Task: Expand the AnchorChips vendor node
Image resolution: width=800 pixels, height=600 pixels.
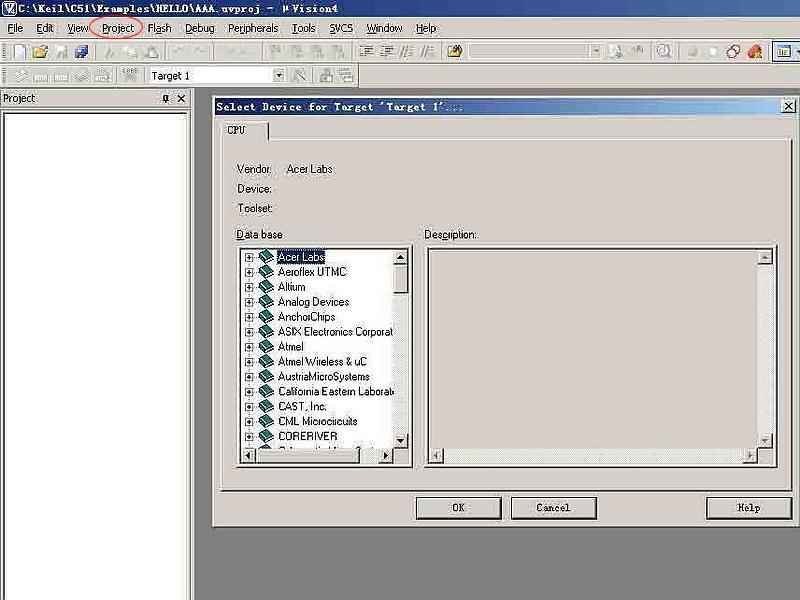Action: (x=249, y=317)
